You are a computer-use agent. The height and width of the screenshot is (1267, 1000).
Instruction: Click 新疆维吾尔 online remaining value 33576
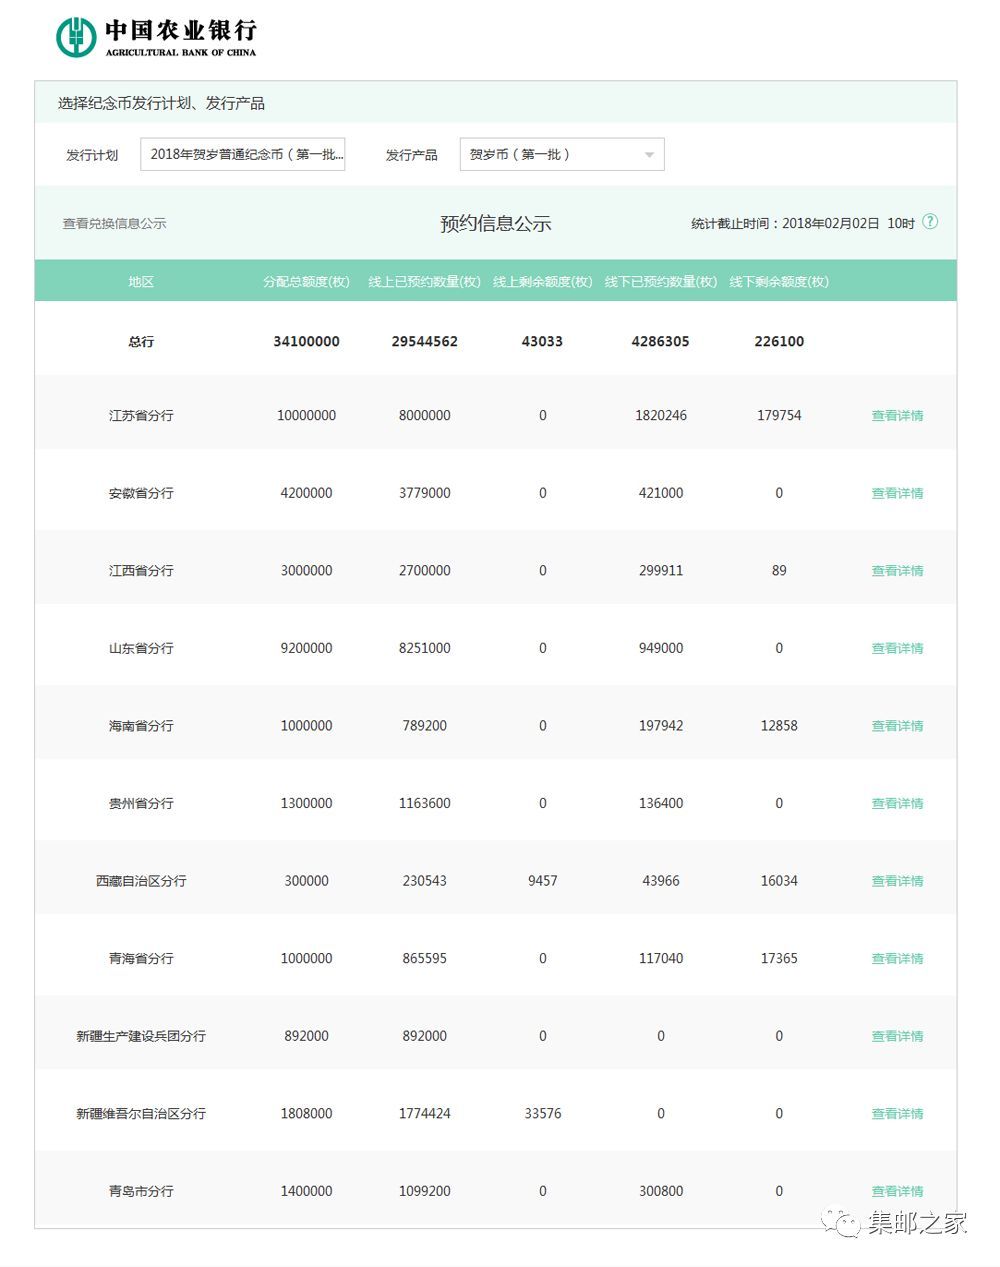point(542,1113)
